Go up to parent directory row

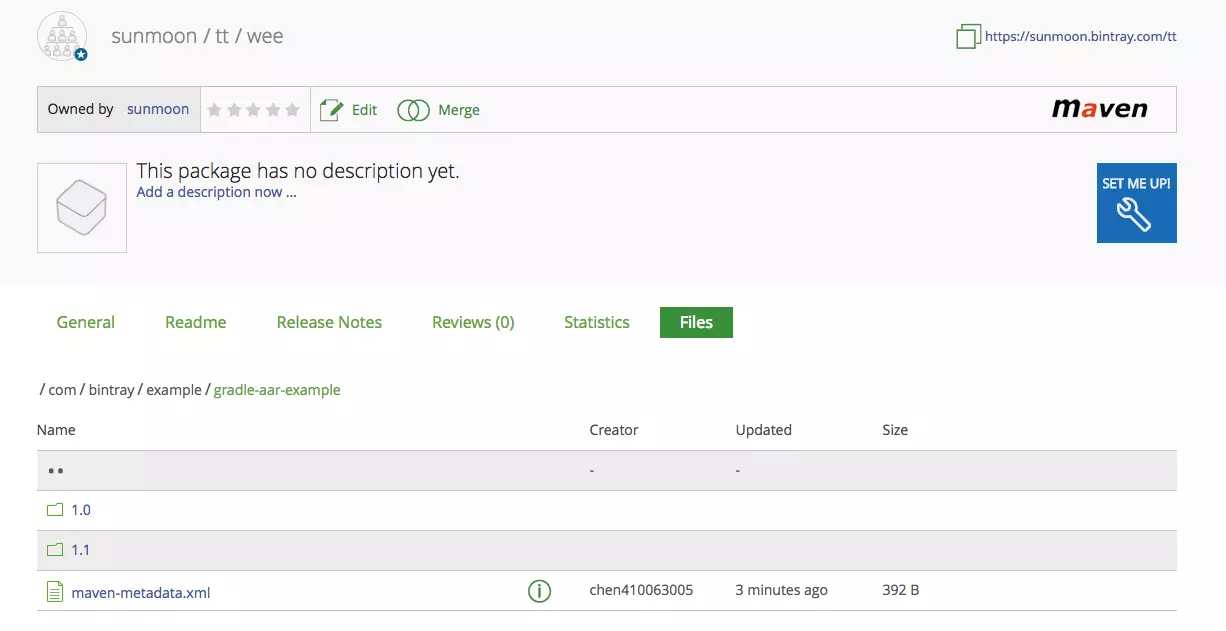(607, 470)
